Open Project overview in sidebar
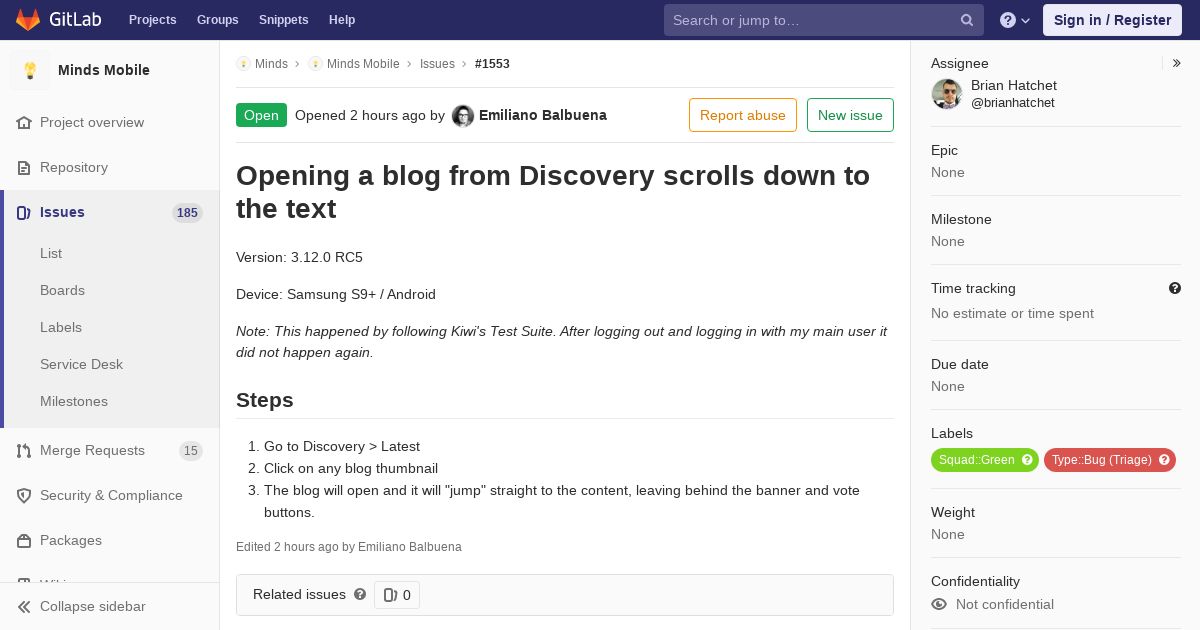 pos(92,122)
